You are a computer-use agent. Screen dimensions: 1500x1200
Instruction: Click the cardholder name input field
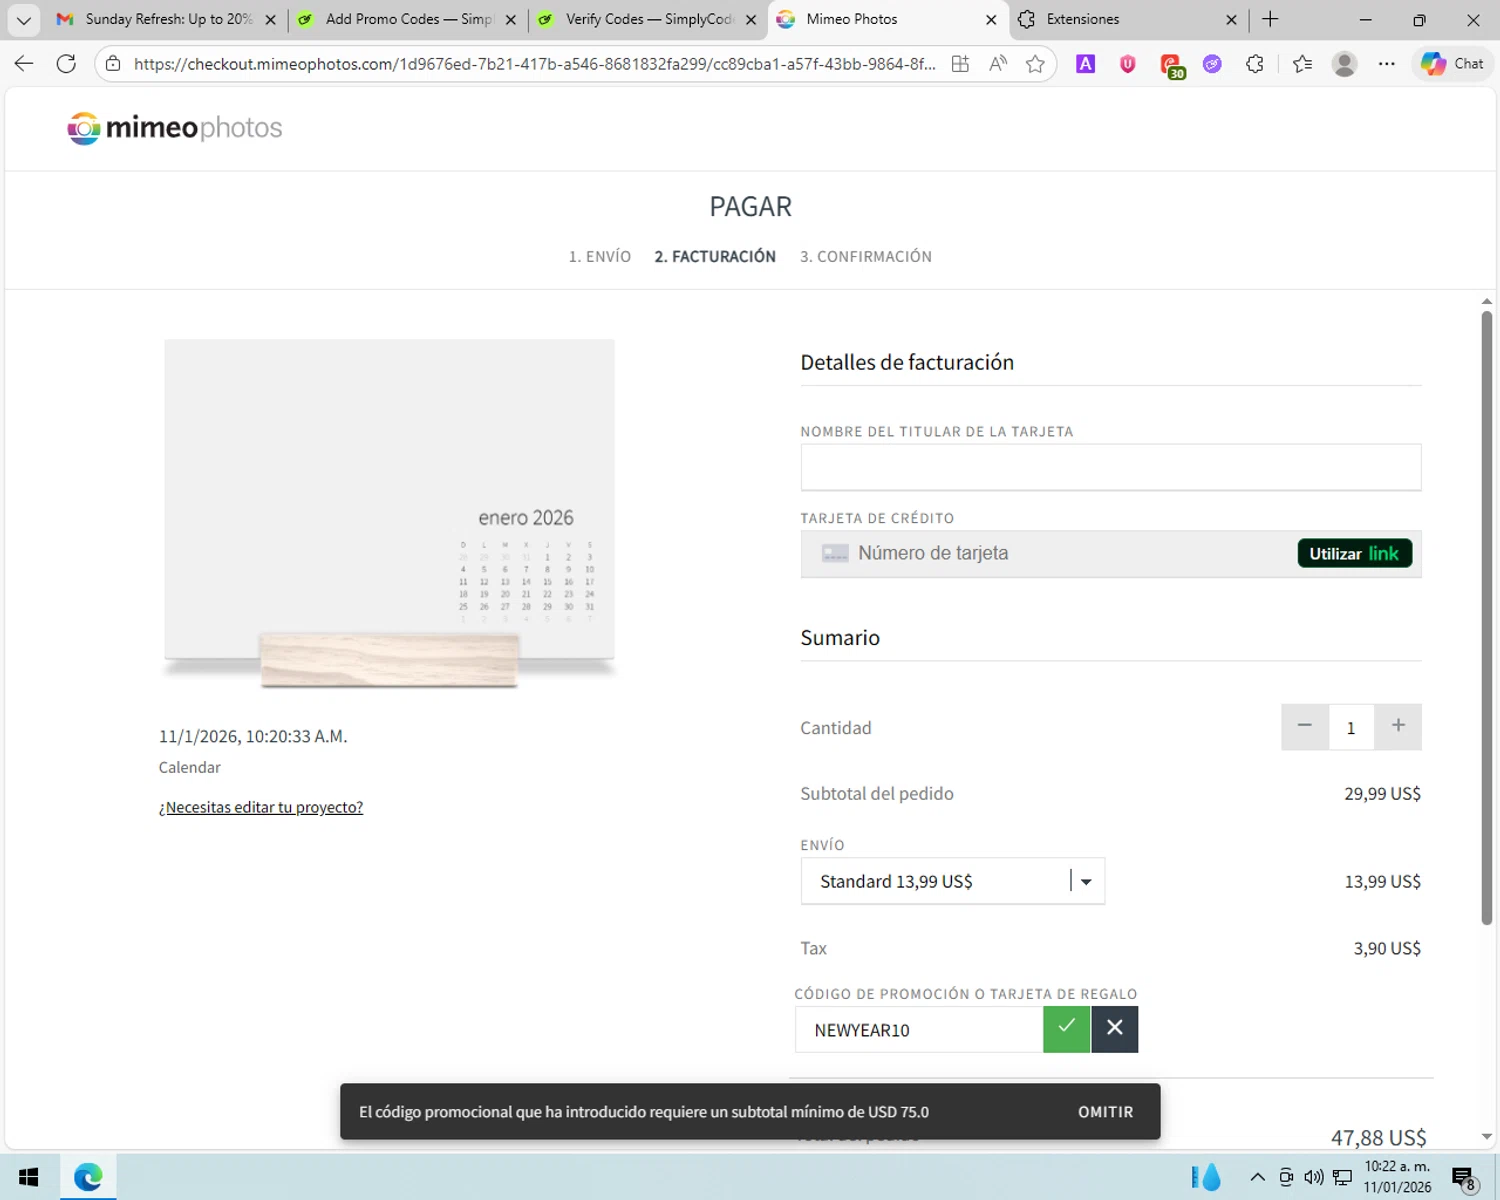tap(1111, 467)
